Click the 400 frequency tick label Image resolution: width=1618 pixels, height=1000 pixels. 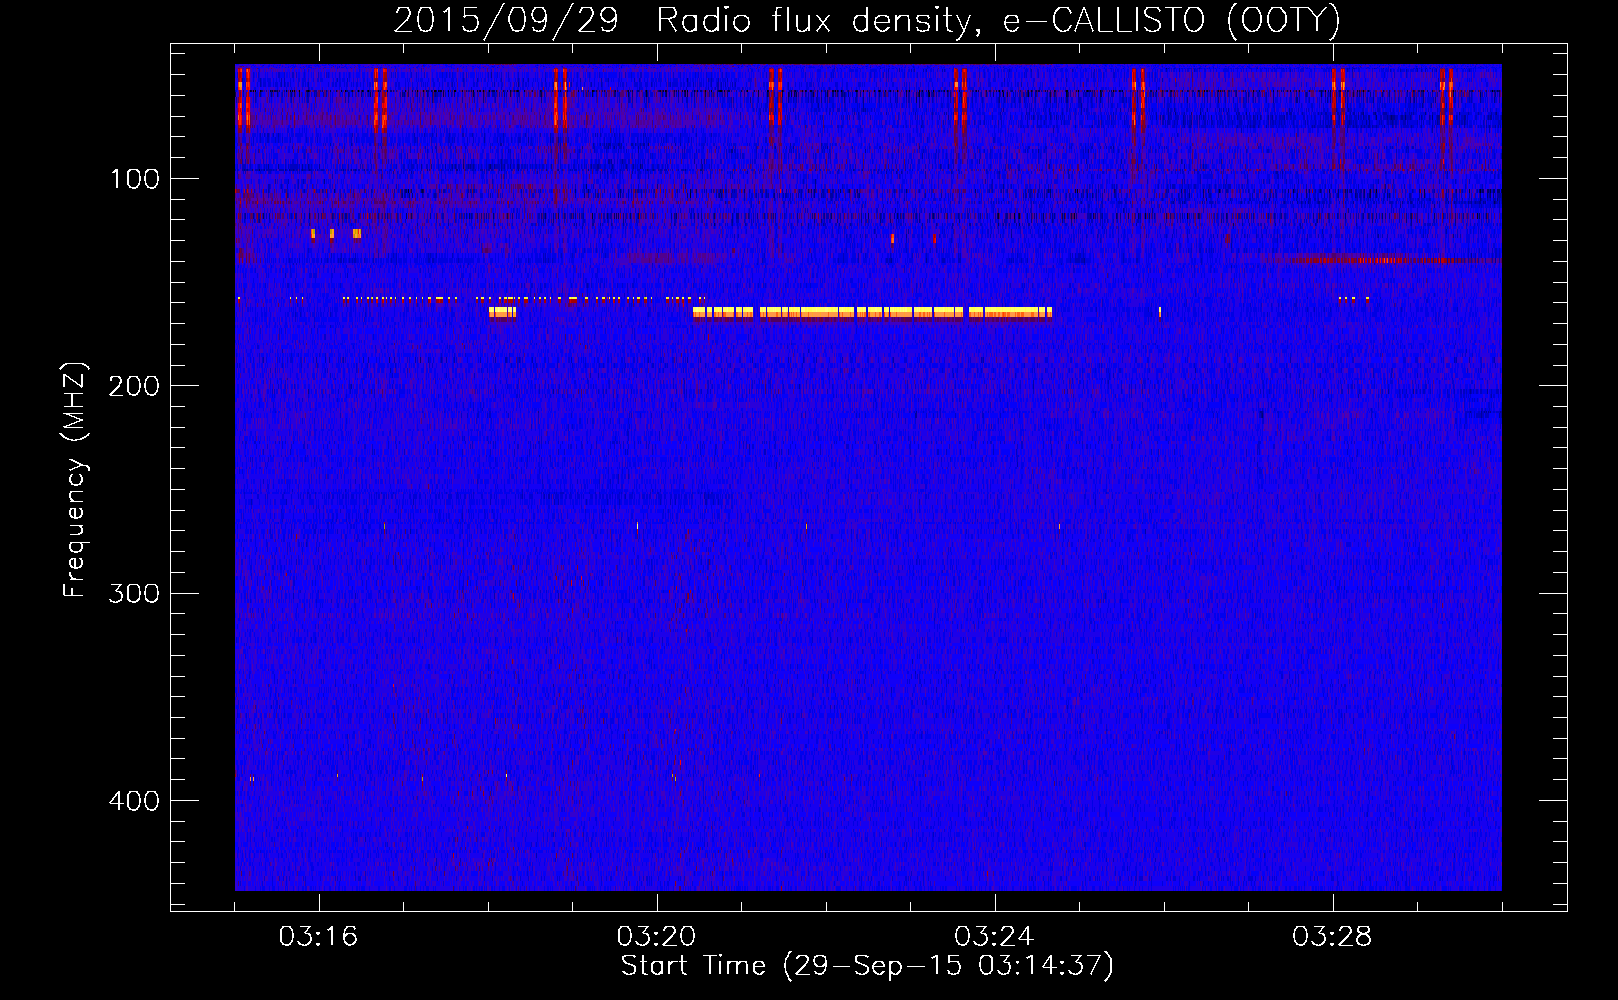[x=135, y=801]
